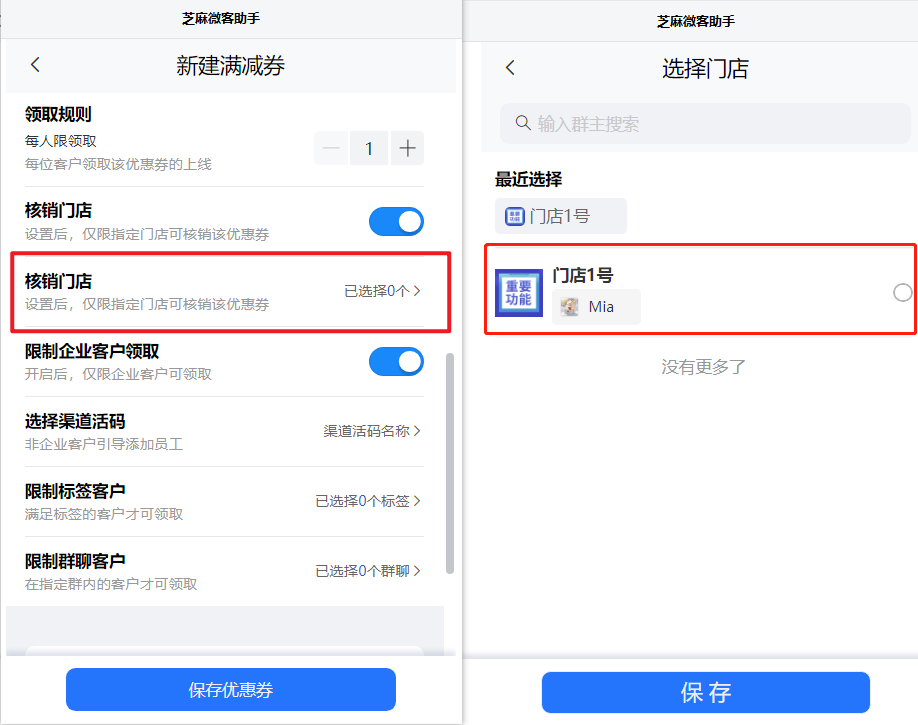Click the 门店1号 store thumbnail image
Screen dimensions: 918x725
[x=519, y=293]
